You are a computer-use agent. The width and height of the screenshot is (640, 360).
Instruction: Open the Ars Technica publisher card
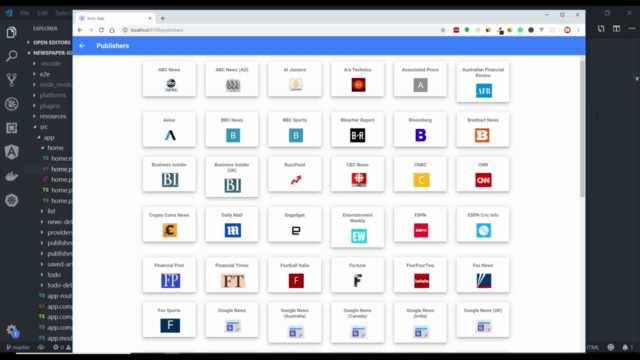tap(358, 79)
